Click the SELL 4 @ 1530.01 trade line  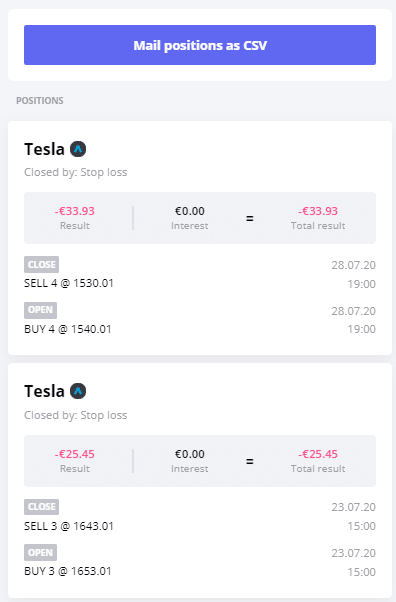(x=69, y=283)
